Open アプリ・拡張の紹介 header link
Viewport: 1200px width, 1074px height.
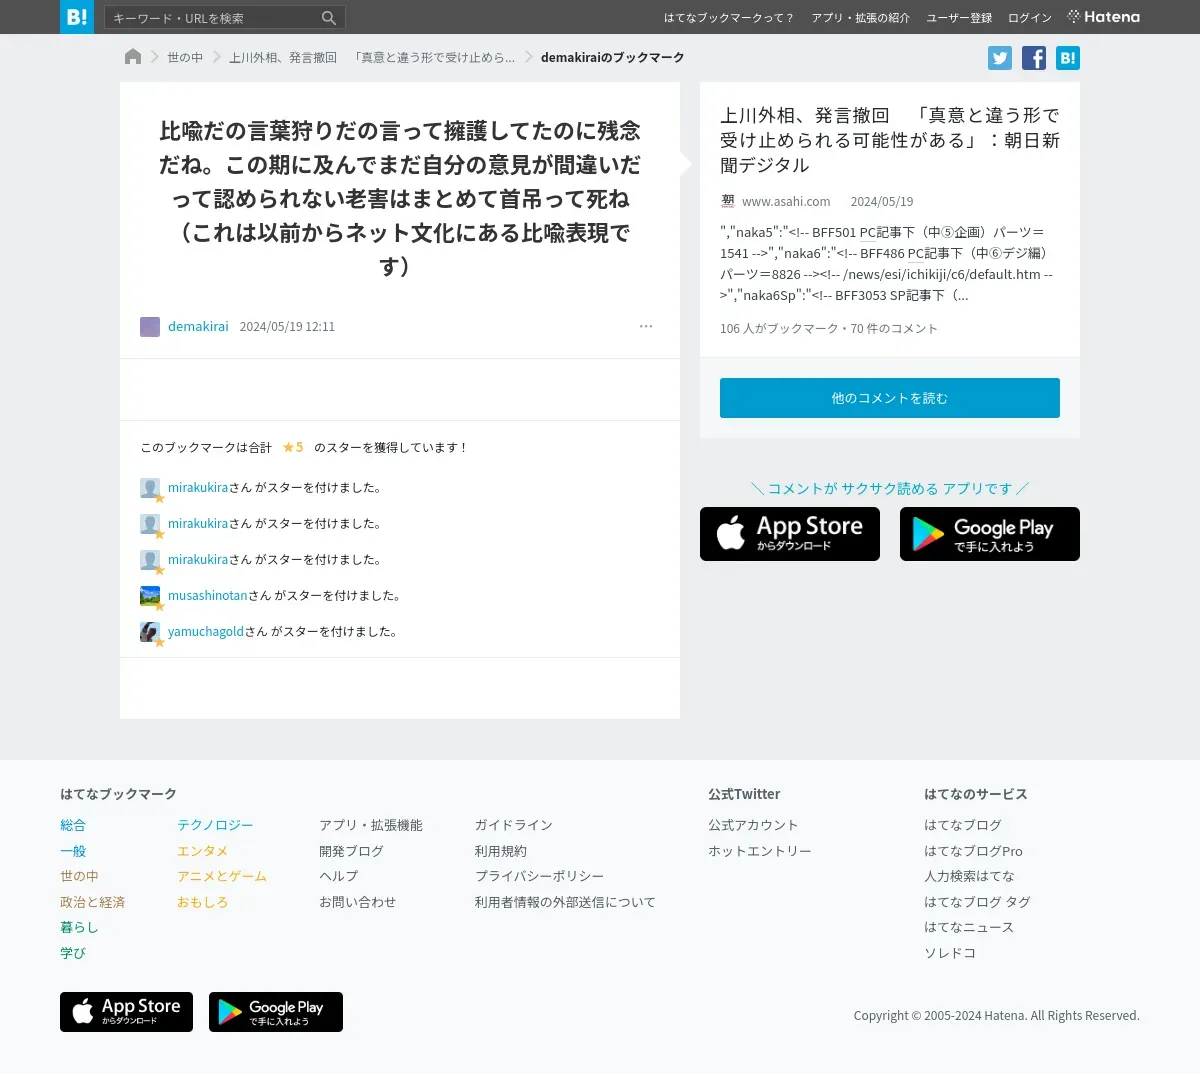861,18
